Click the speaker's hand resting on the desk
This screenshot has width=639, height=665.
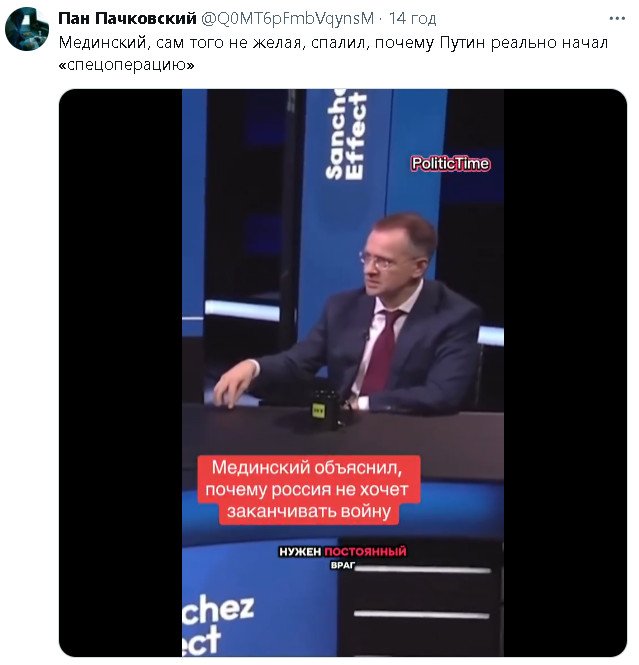234,385
